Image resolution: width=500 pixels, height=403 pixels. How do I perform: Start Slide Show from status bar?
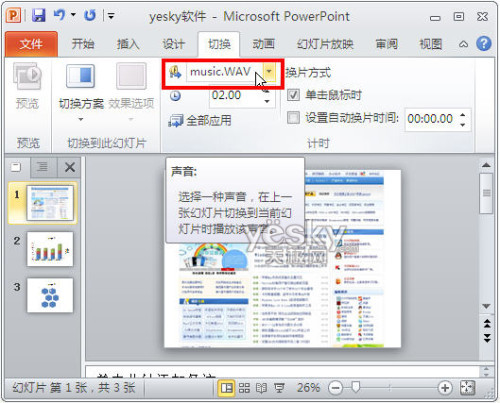279,388
